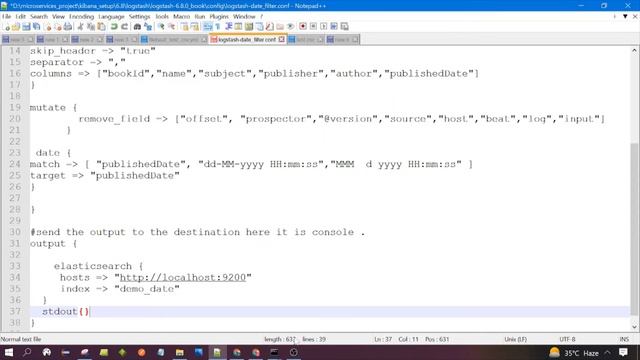Close the logstash-date_filter.conf tab
The image size is (640, 360).
click(282, 40)
